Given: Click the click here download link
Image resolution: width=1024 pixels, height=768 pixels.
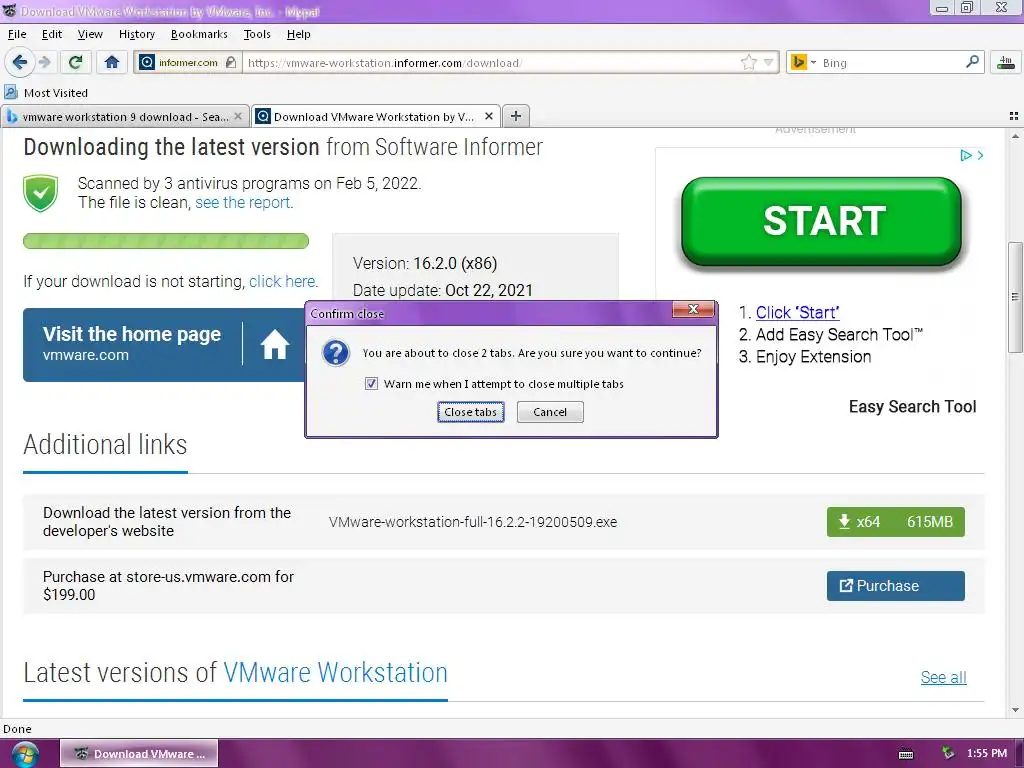Looking at the screenshot, I should (x=283, y=281).
